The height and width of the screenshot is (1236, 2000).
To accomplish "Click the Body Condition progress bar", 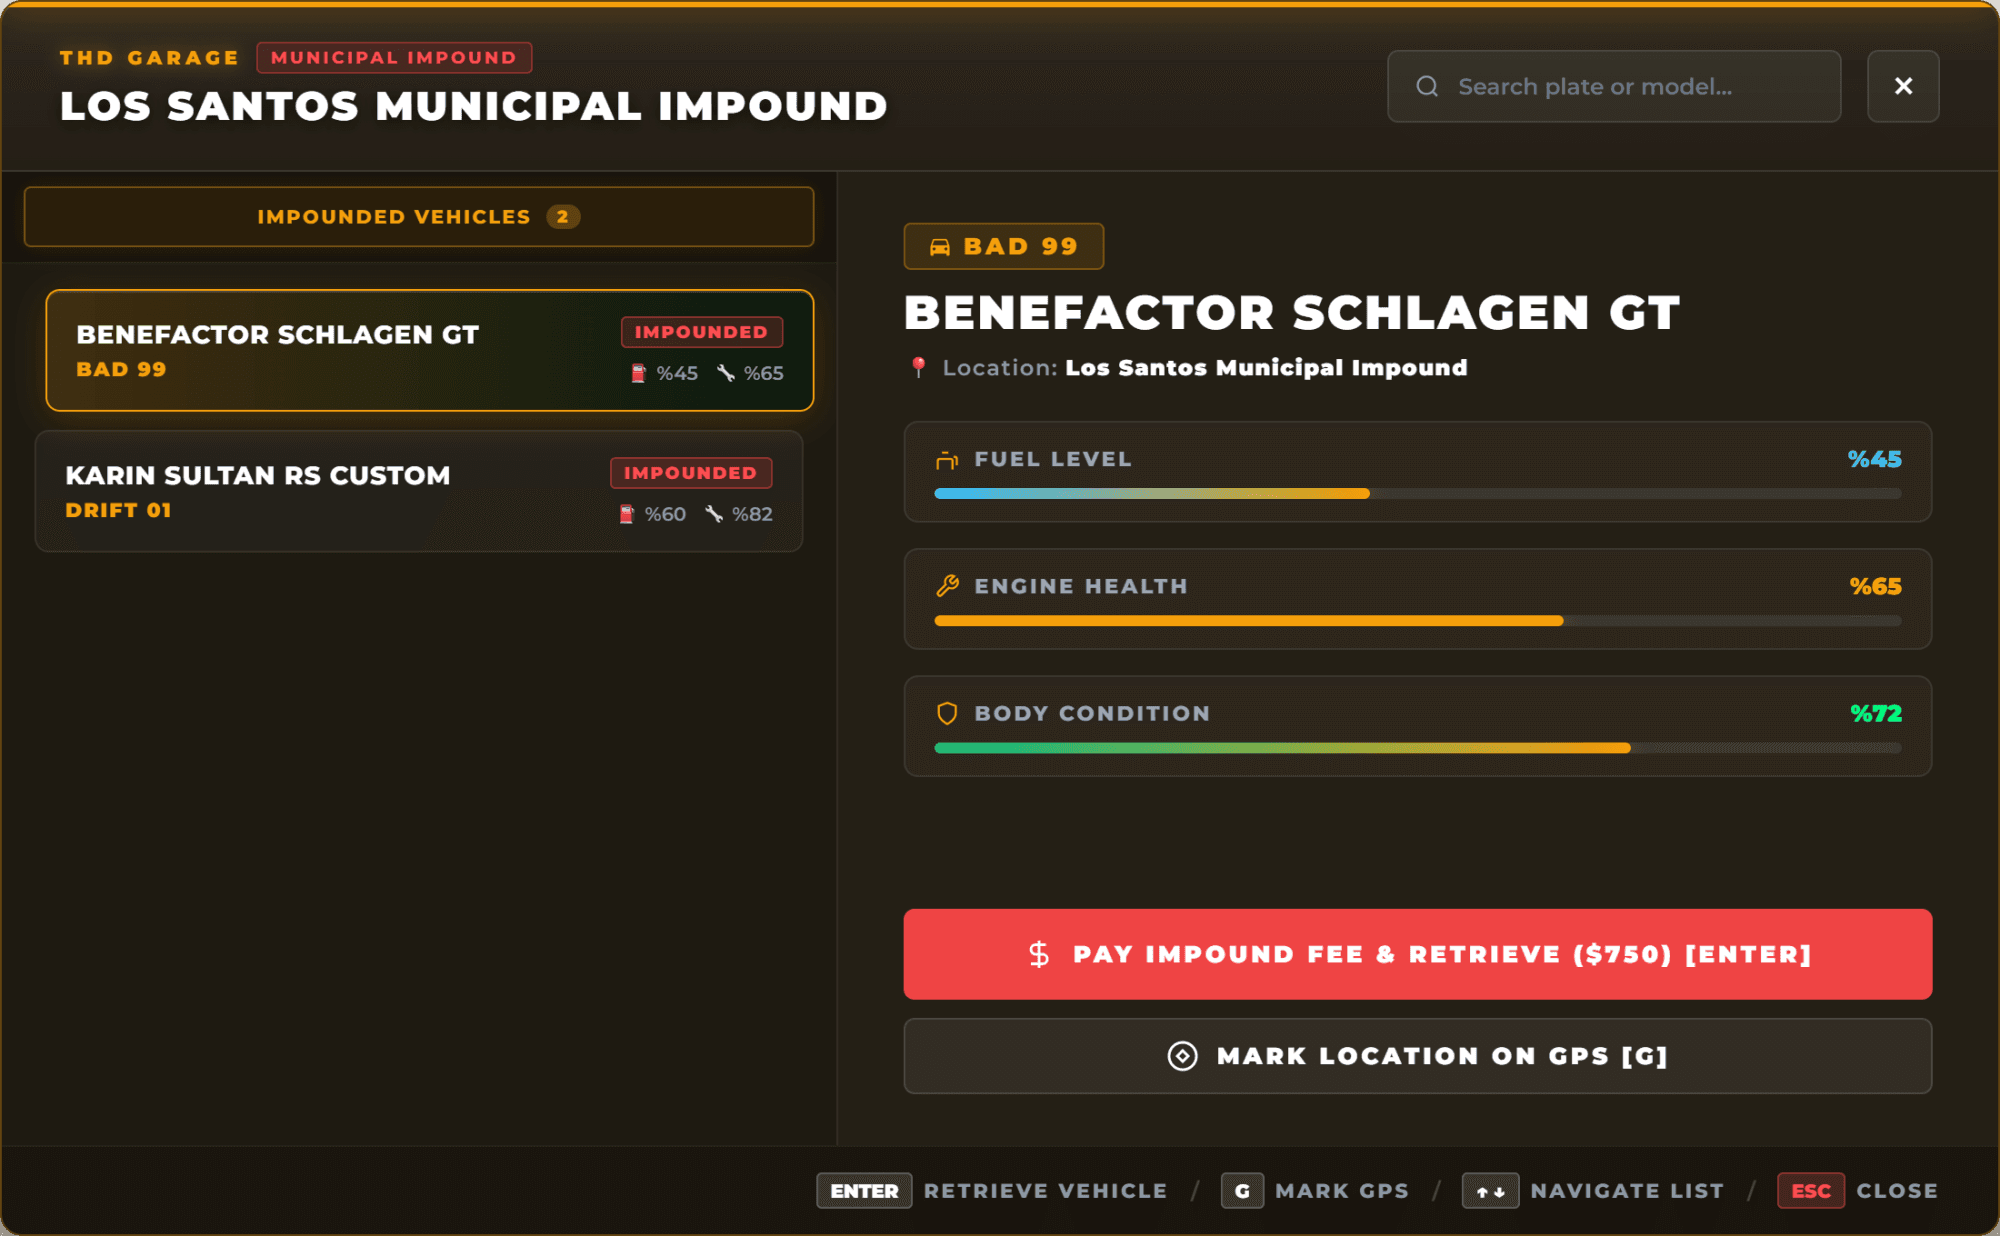I will 1418,748.
